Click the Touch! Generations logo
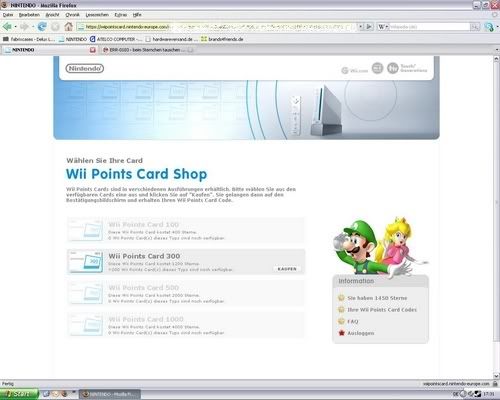 click(x=407, y=68)
